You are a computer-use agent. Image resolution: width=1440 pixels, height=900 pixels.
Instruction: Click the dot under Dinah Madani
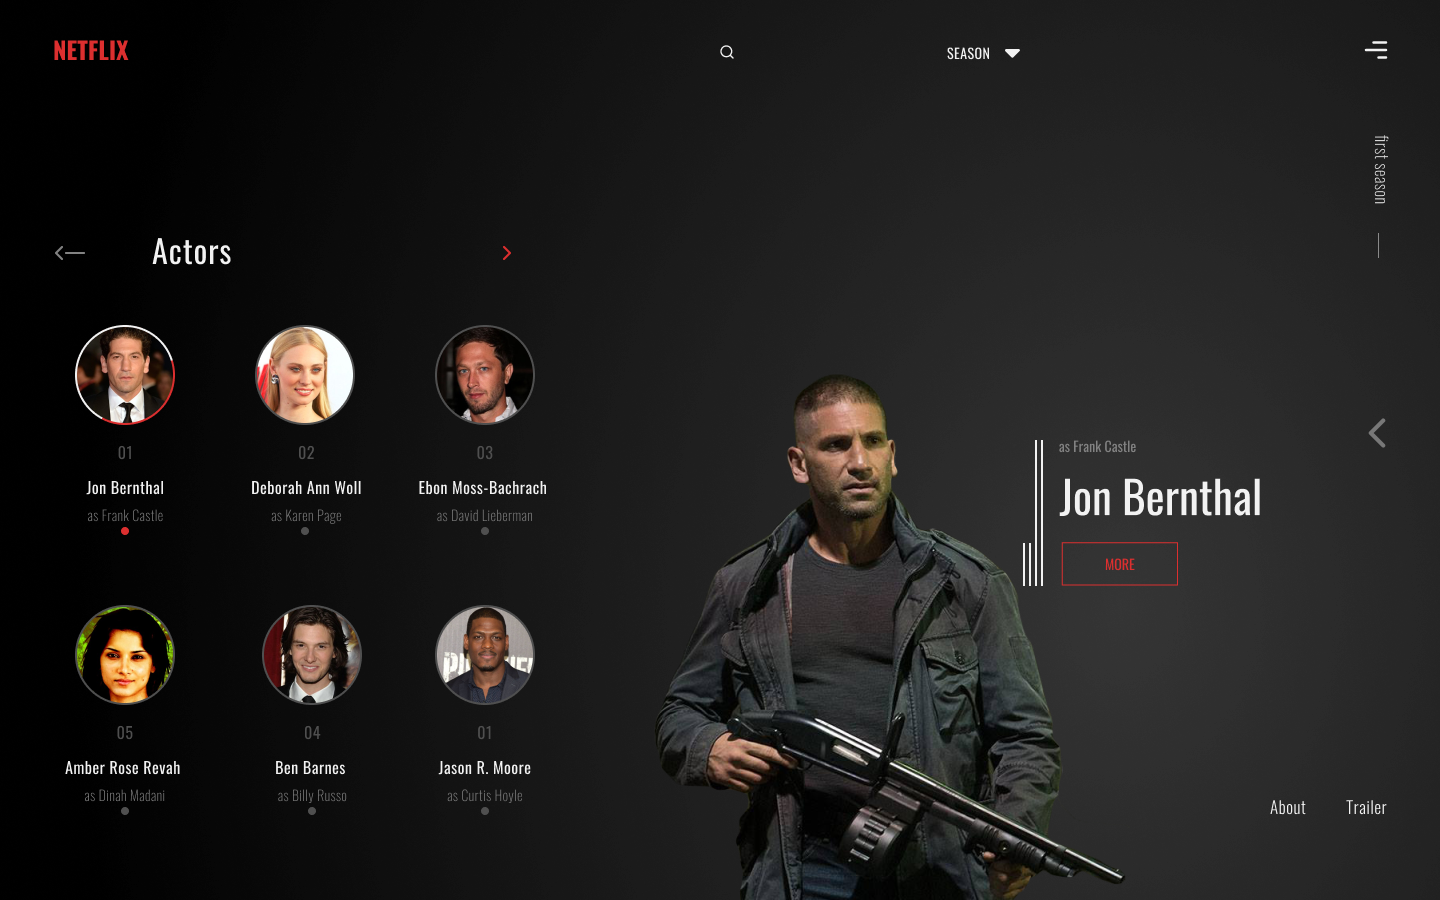[x=125, y=811]
